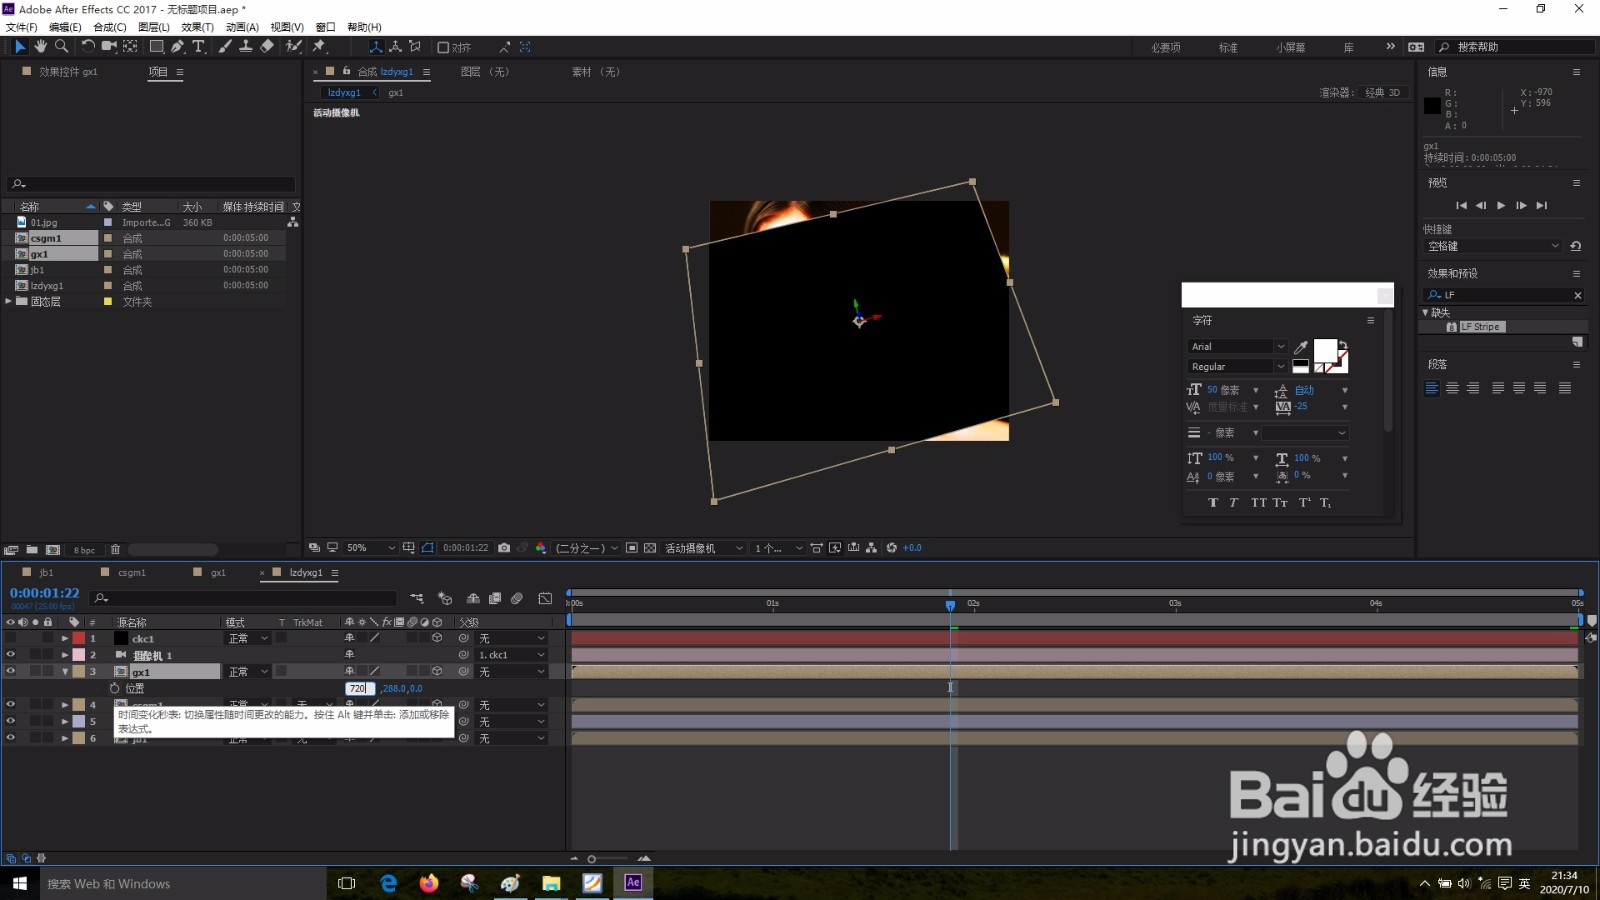This screenshot has width=1600, height=900.
Task: Create a new folder in project panel
Action: point(32,550)
